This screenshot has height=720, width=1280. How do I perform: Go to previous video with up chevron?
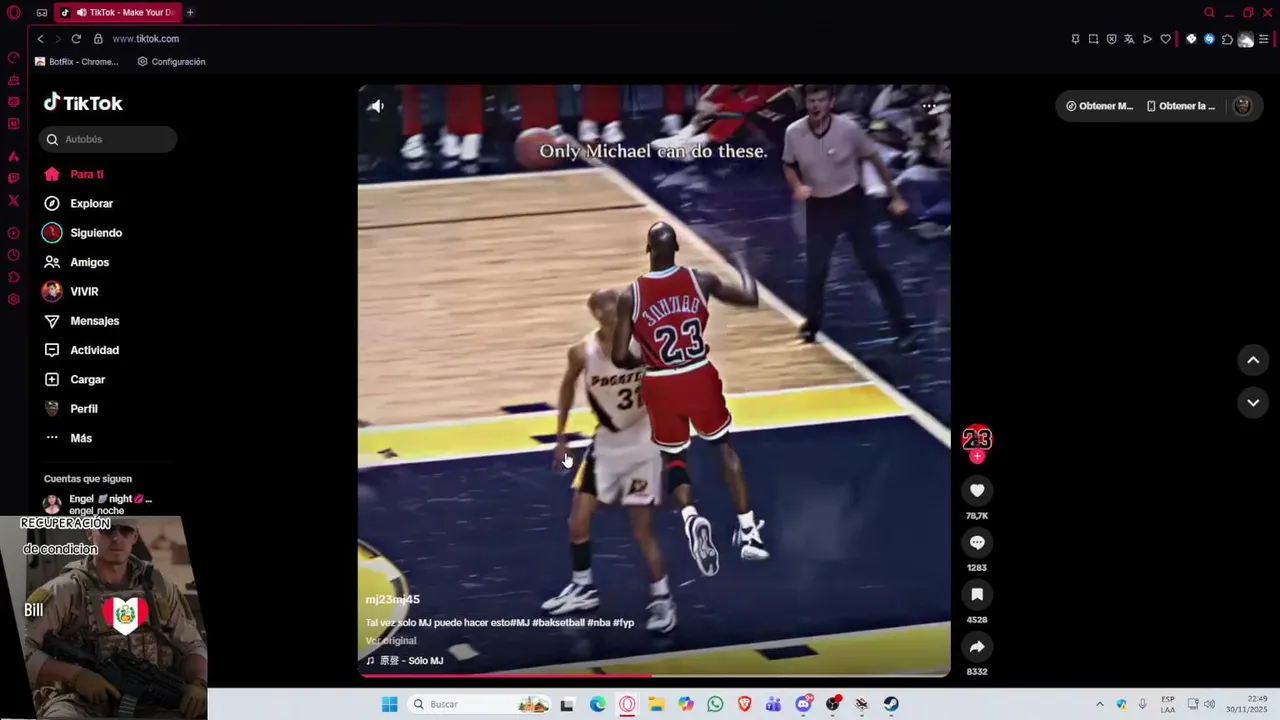click(x=1253, y=360)
